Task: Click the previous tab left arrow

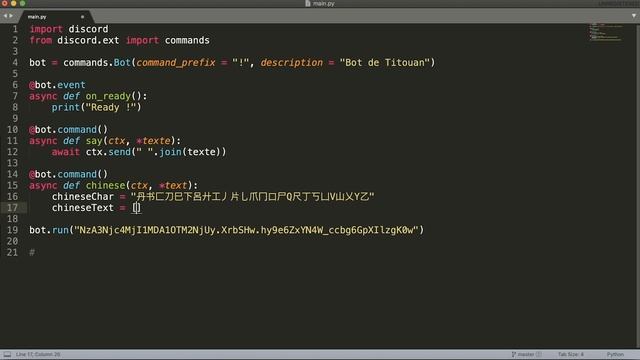Action: (x=5, y=16)
